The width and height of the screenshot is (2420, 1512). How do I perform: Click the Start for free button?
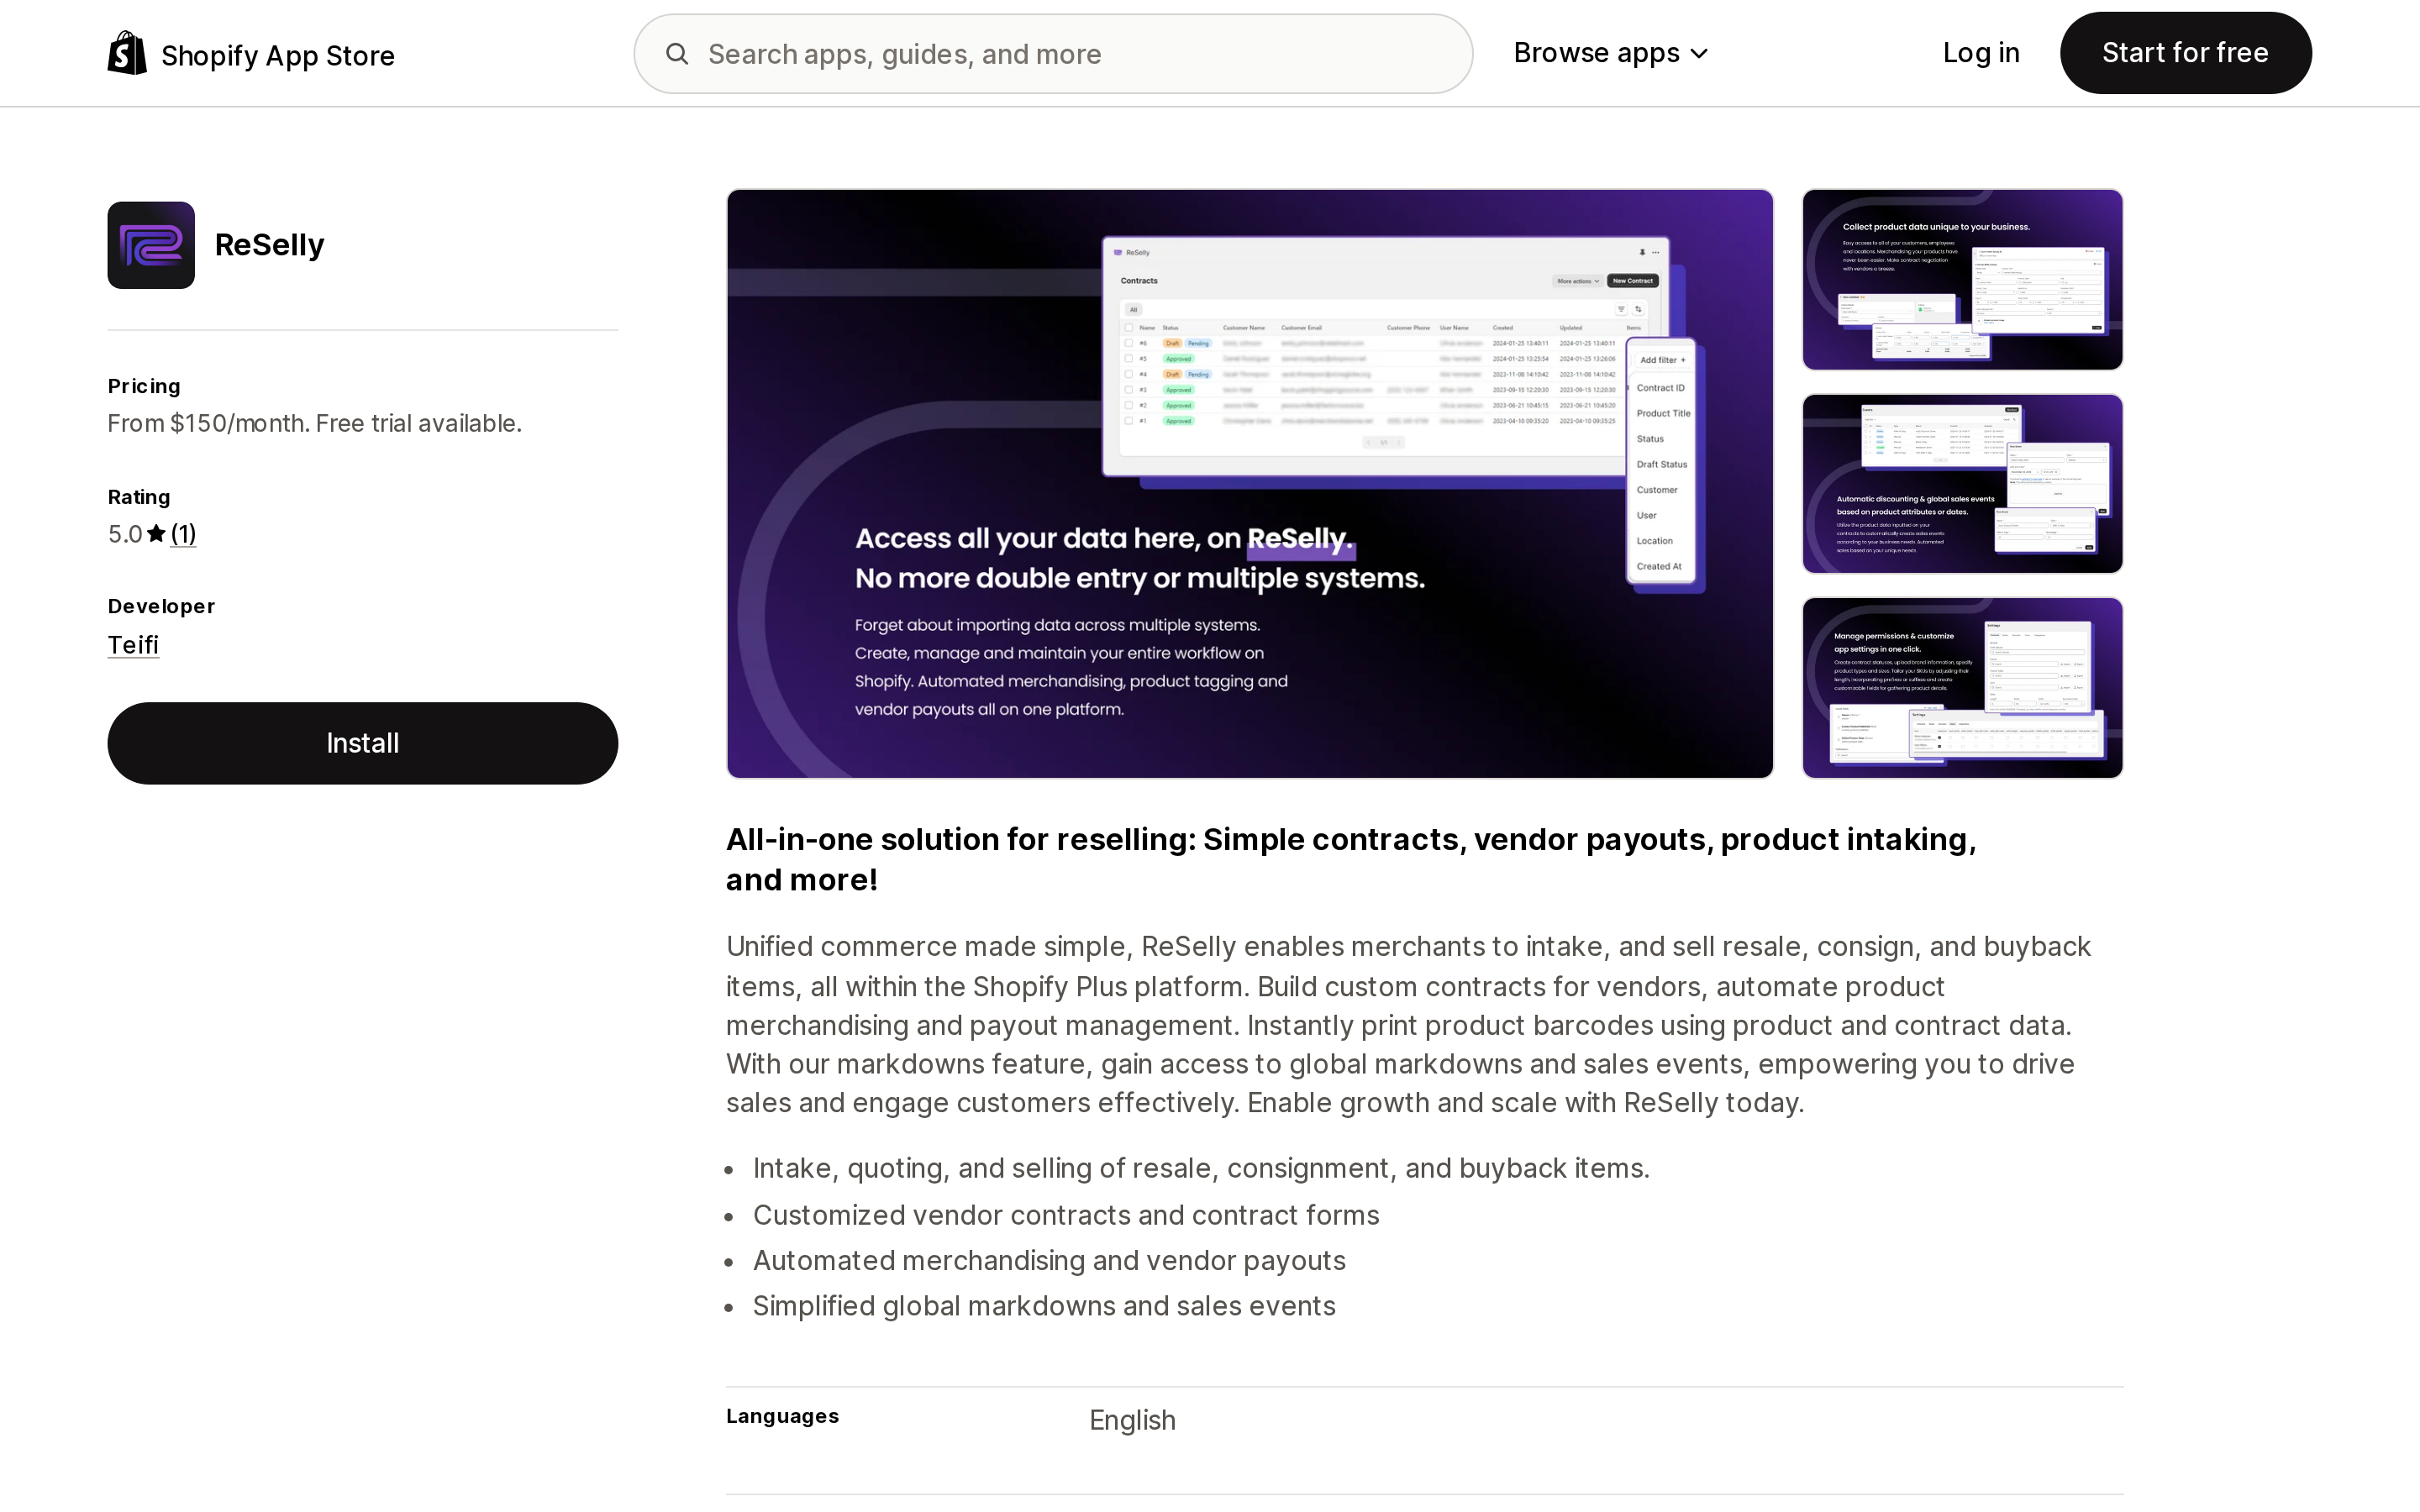click(x=2185, y=53)
